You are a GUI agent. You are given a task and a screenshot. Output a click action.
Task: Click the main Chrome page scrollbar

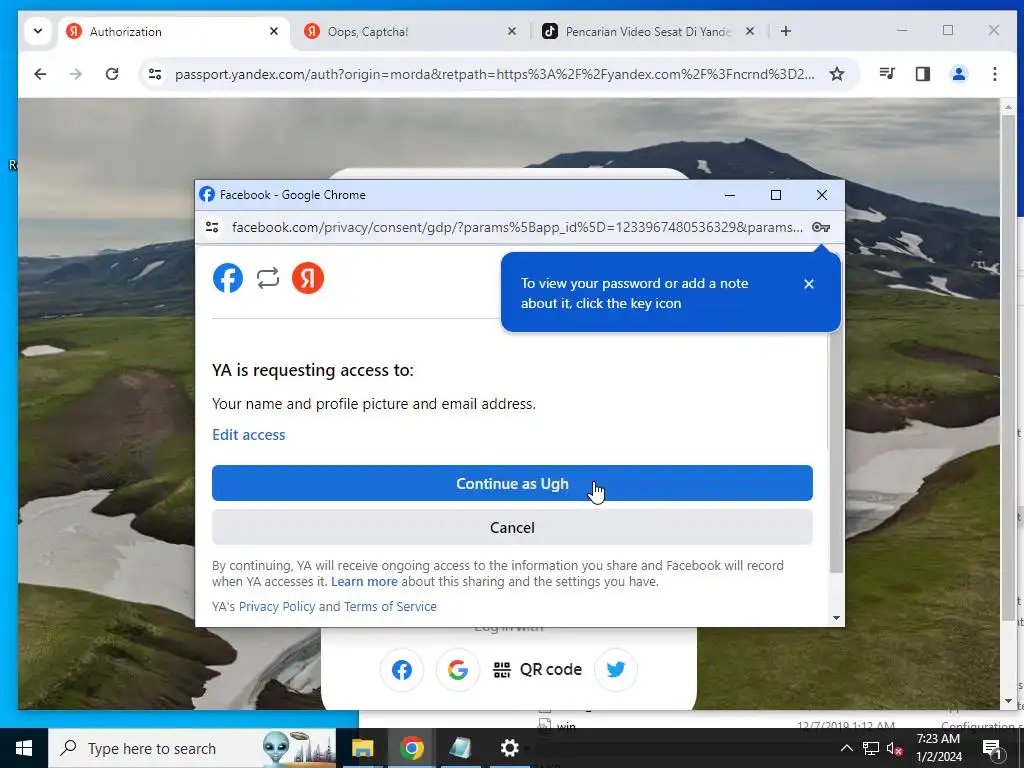point(1008,366)
